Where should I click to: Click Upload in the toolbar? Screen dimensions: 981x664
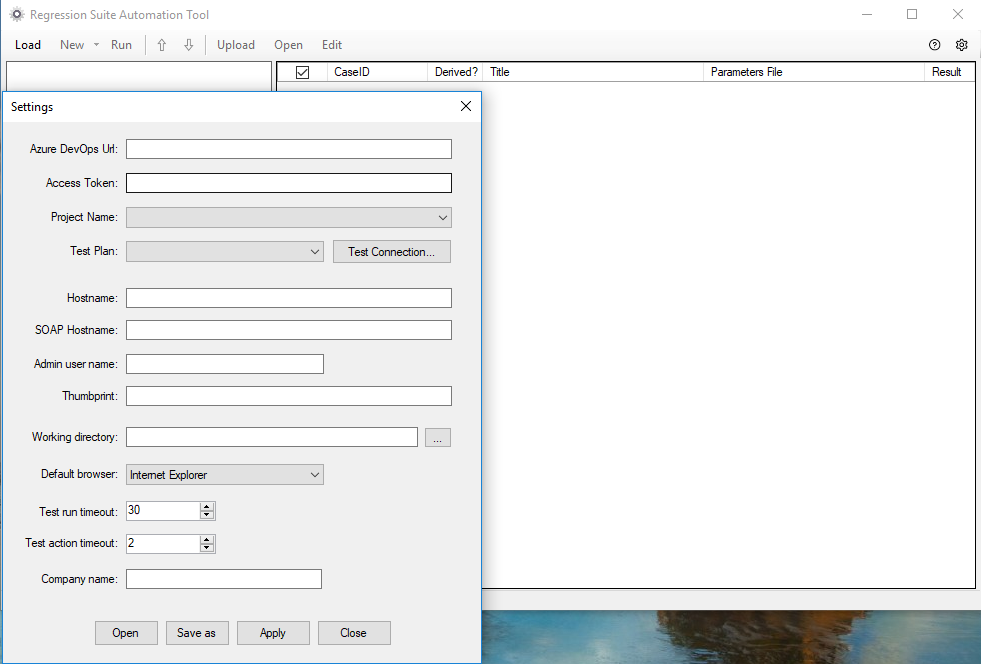pos(236,45)
